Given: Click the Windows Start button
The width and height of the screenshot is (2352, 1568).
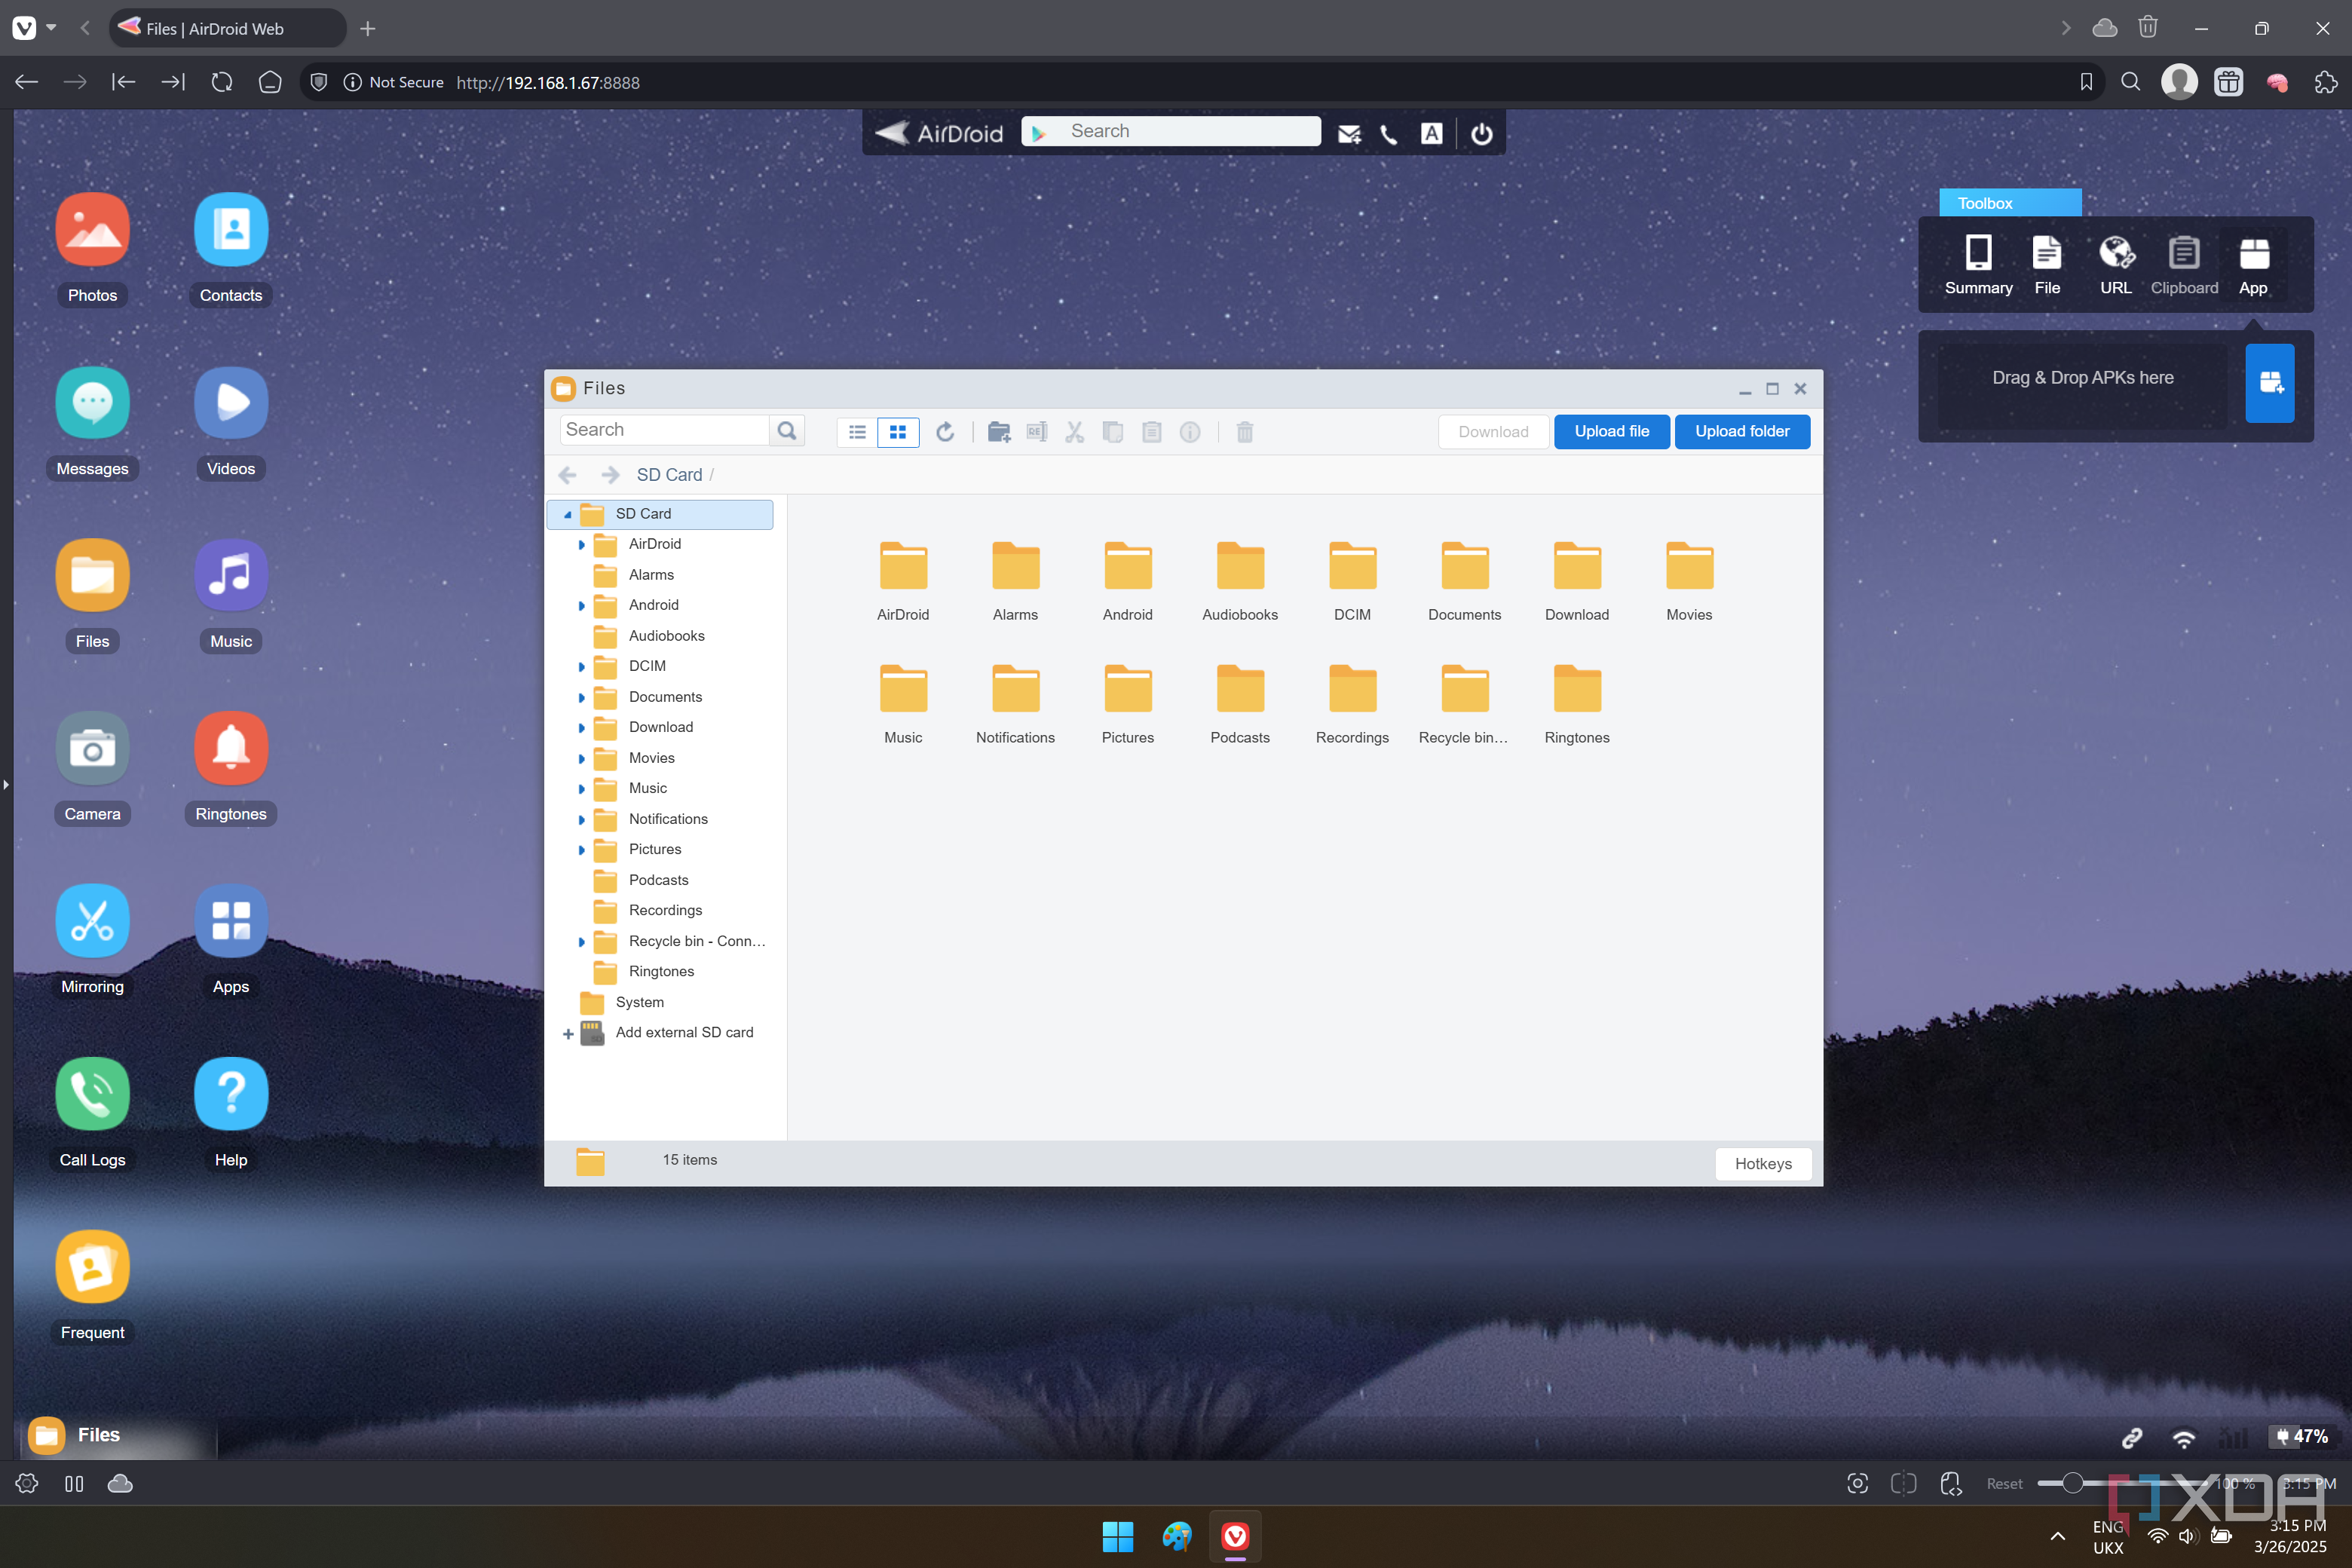Looking at the screenshot, I should click(x=1117, y=1536).
